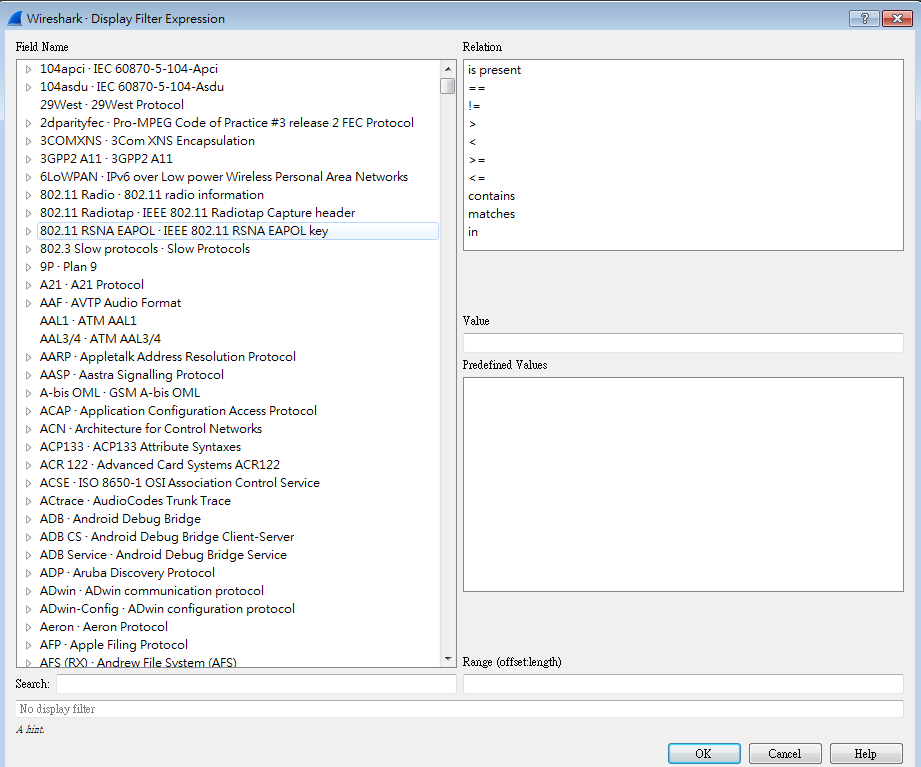
Task: Expand the 2dparityfec protocol node
Action: click(x=28, y=123)
